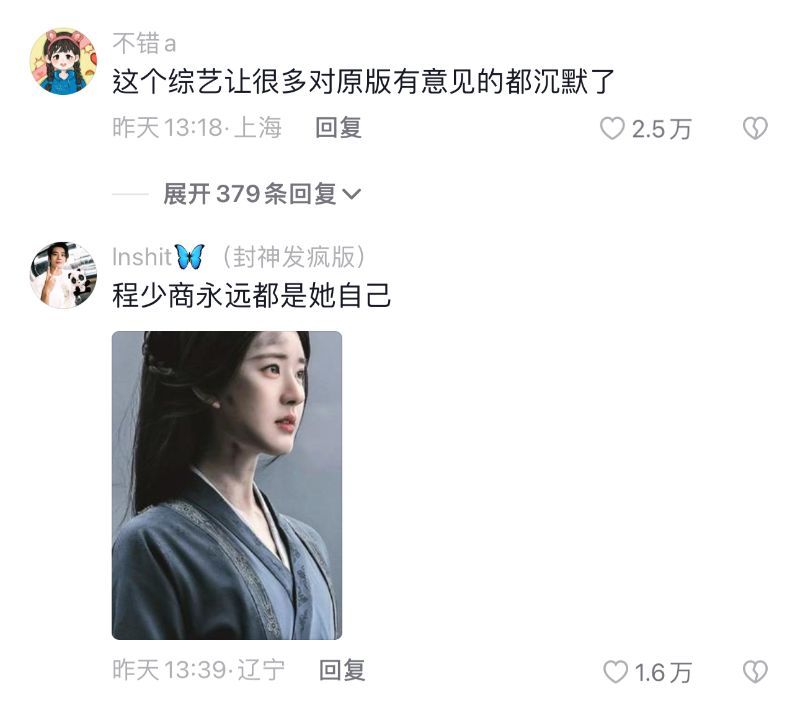The width and height of the screenshot is (800, 713).
Task: Open Inshit's profile avatar
Action: pyautogui.click(x=63, y=275)
